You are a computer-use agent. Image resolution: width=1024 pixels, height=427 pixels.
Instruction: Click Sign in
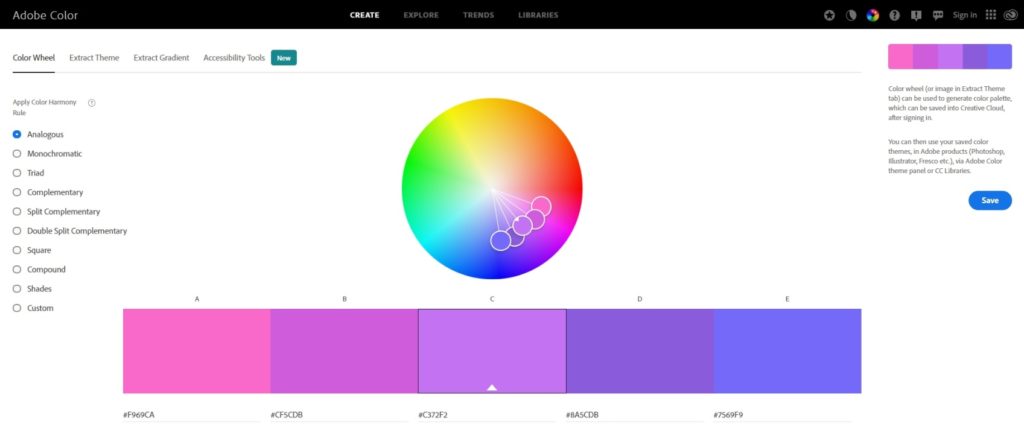coord(965,15)
